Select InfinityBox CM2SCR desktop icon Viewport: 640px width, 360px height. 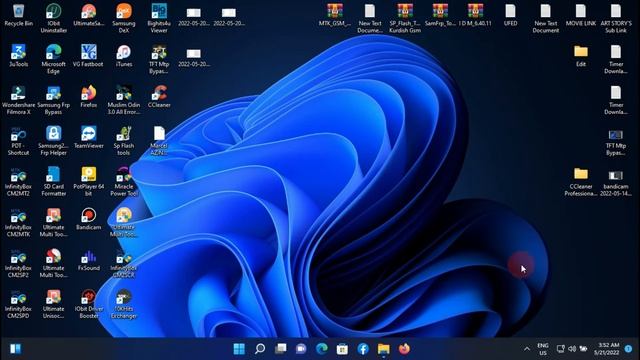tap(124, 263)
